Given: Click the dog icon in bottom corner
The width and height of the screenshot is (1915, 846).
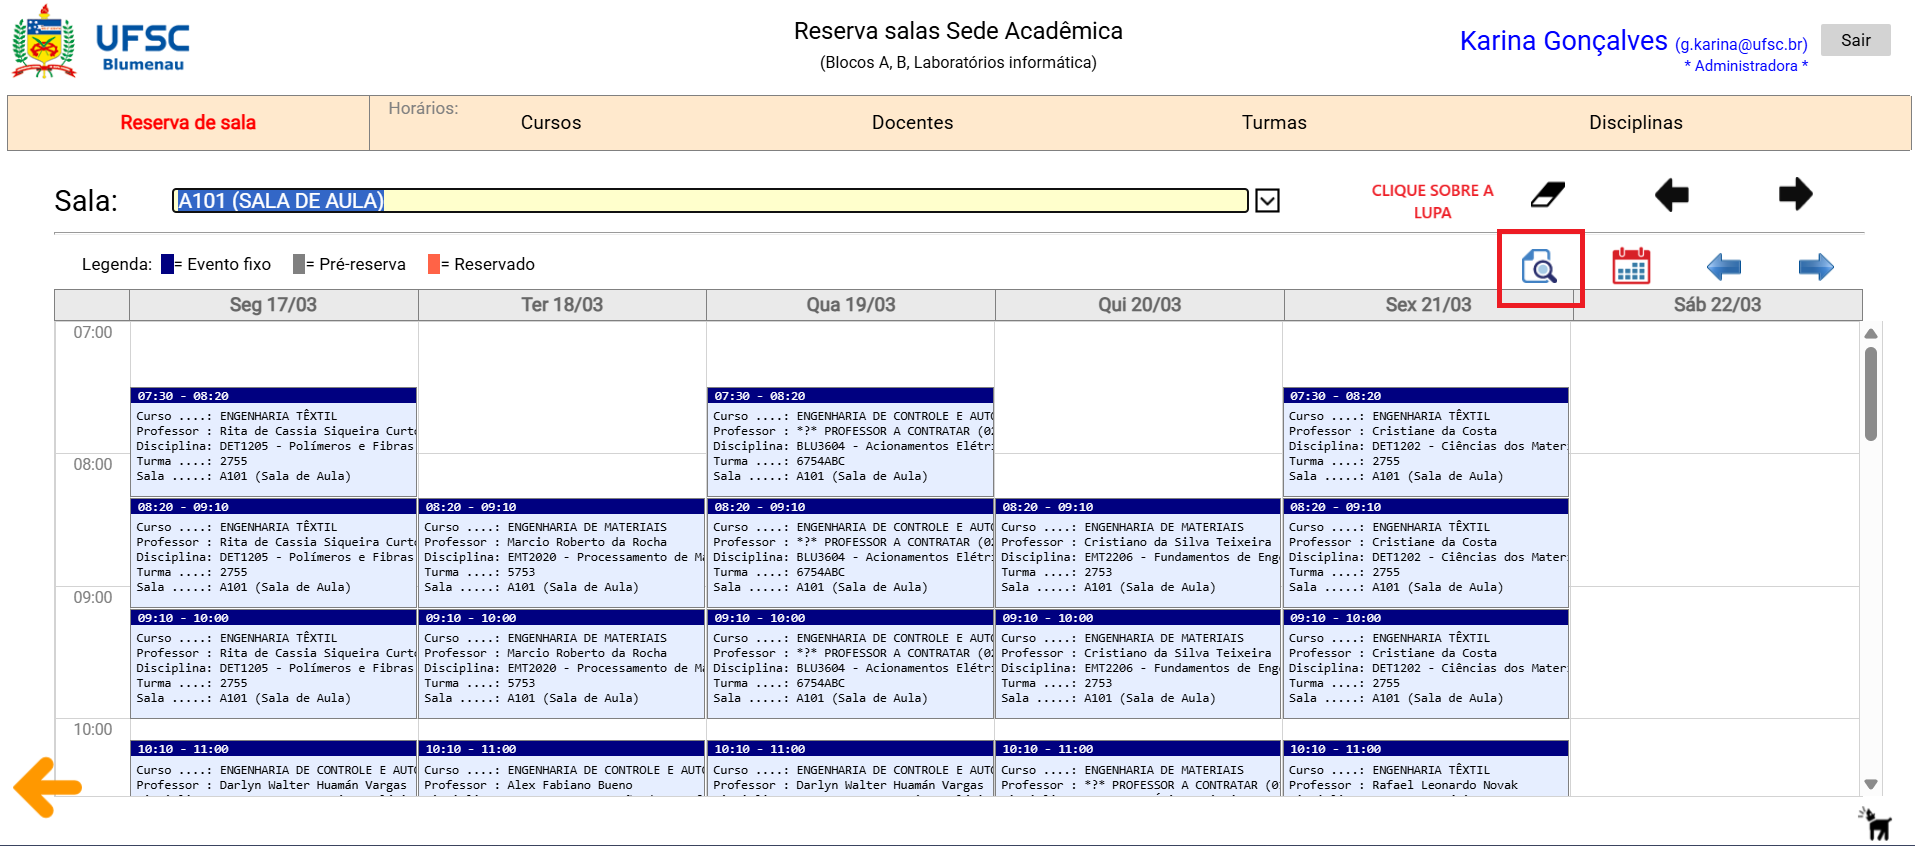Looking at the screenshot, I should [1876, 824].
